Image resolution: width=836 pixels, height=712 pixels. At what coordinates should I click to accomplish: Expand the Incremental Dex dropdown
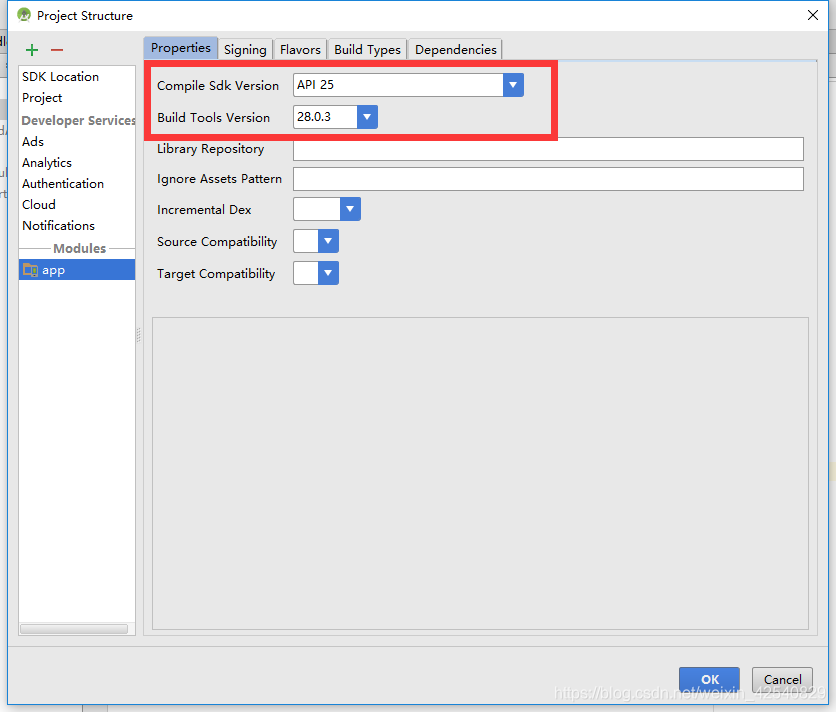click(350, 209)
